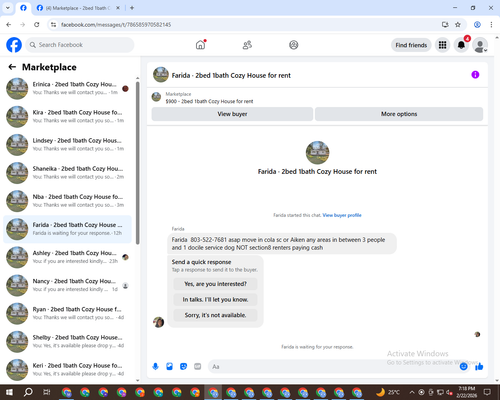
Task: Click View buyer button
Action: 232,114
